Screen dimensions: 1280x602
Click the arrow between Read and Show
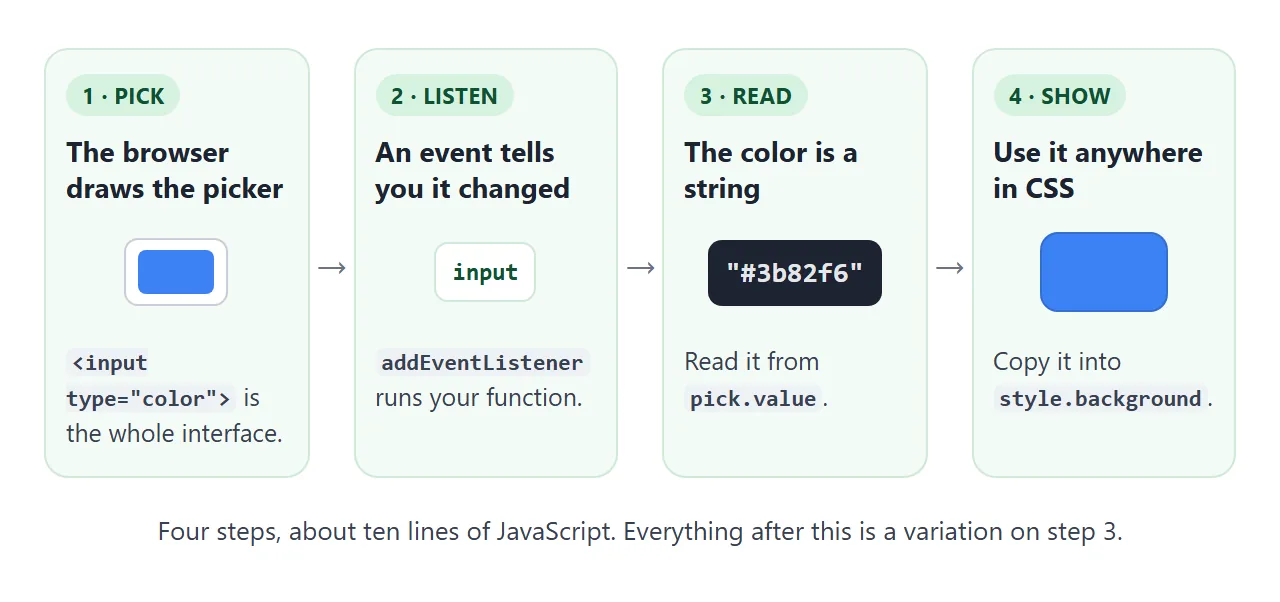950,268
